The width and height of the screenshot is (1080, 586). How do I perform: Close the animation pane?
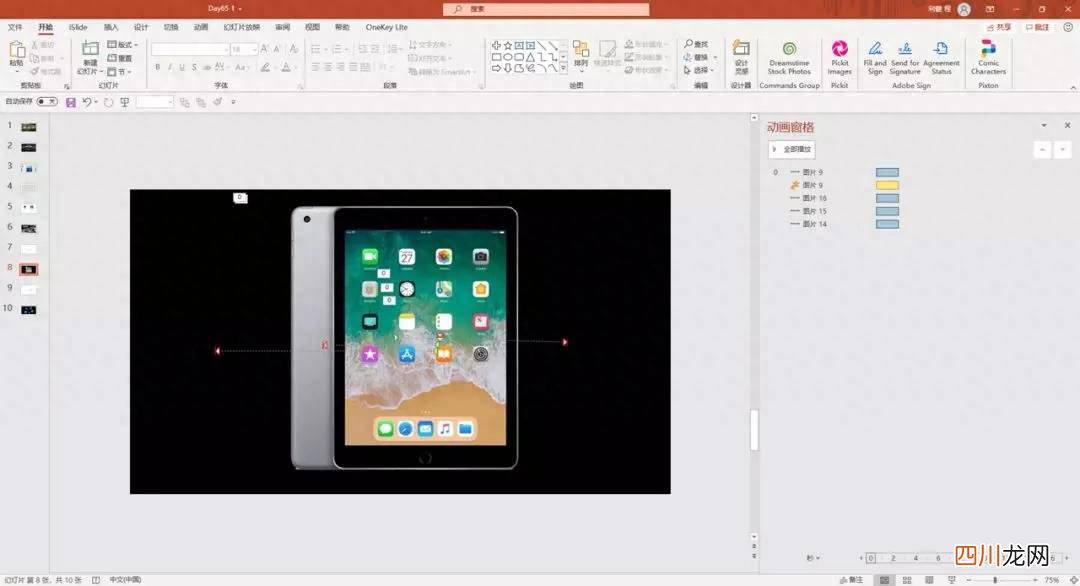point(1068,126)
